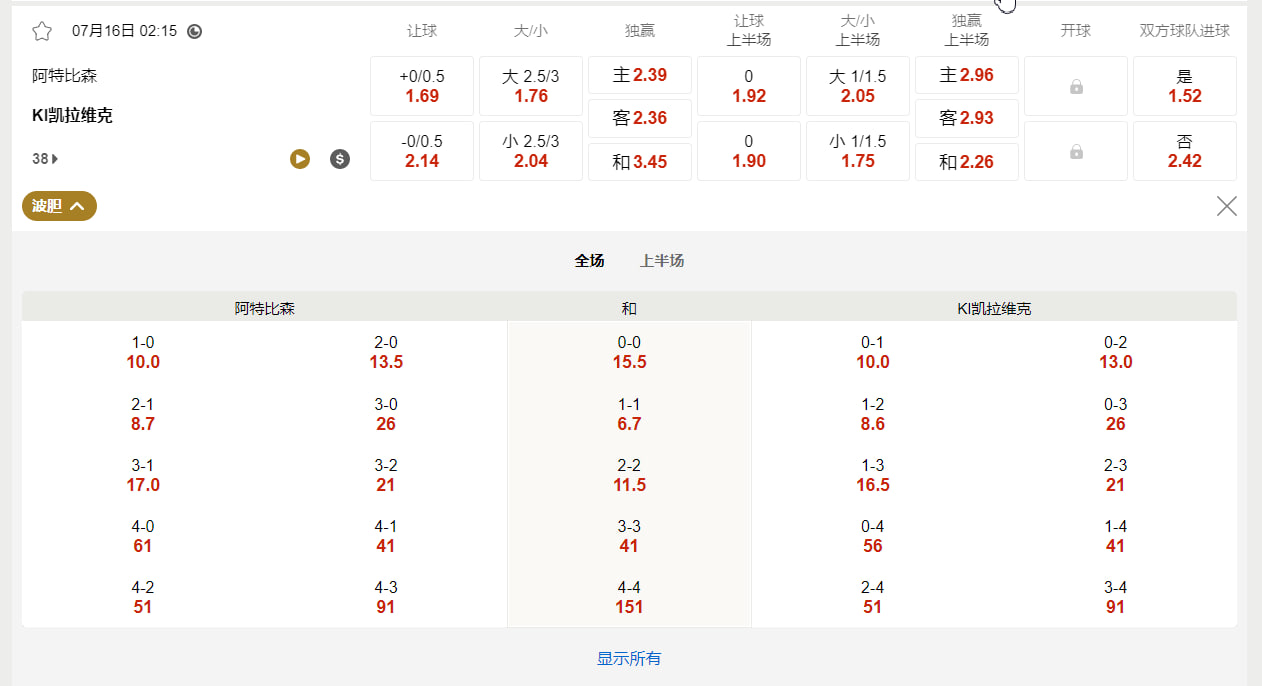Bet correct score 2-3 at 21
Image resolution: width=1262 pixels, height=686 pixels.
point(1116,475)
